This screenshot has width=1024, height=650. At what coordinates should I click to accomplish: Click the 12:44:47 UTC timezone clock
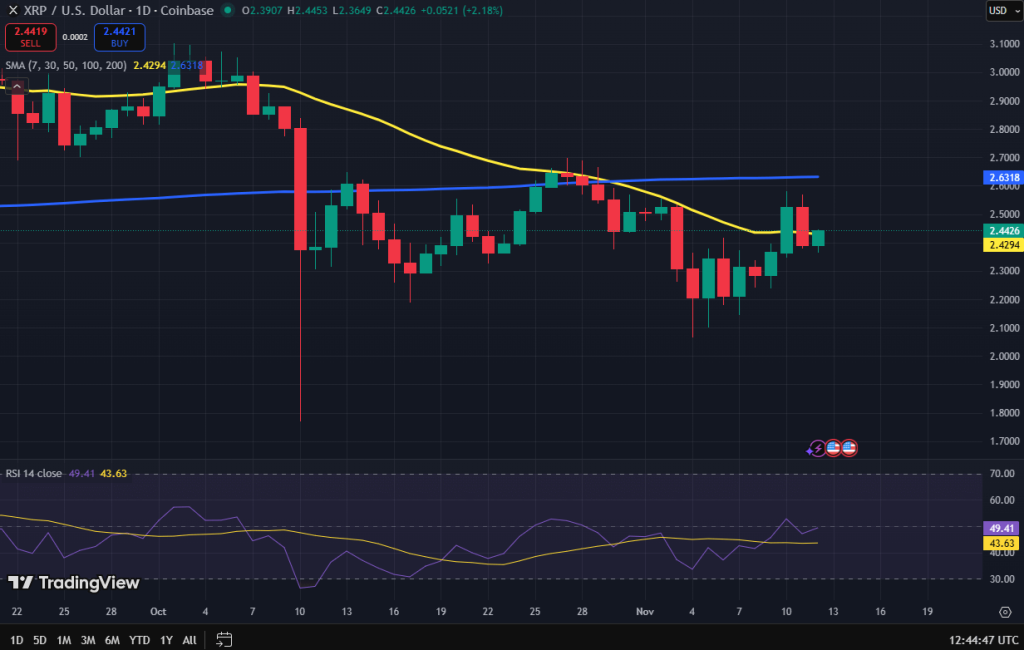click(x=984, y=640)
